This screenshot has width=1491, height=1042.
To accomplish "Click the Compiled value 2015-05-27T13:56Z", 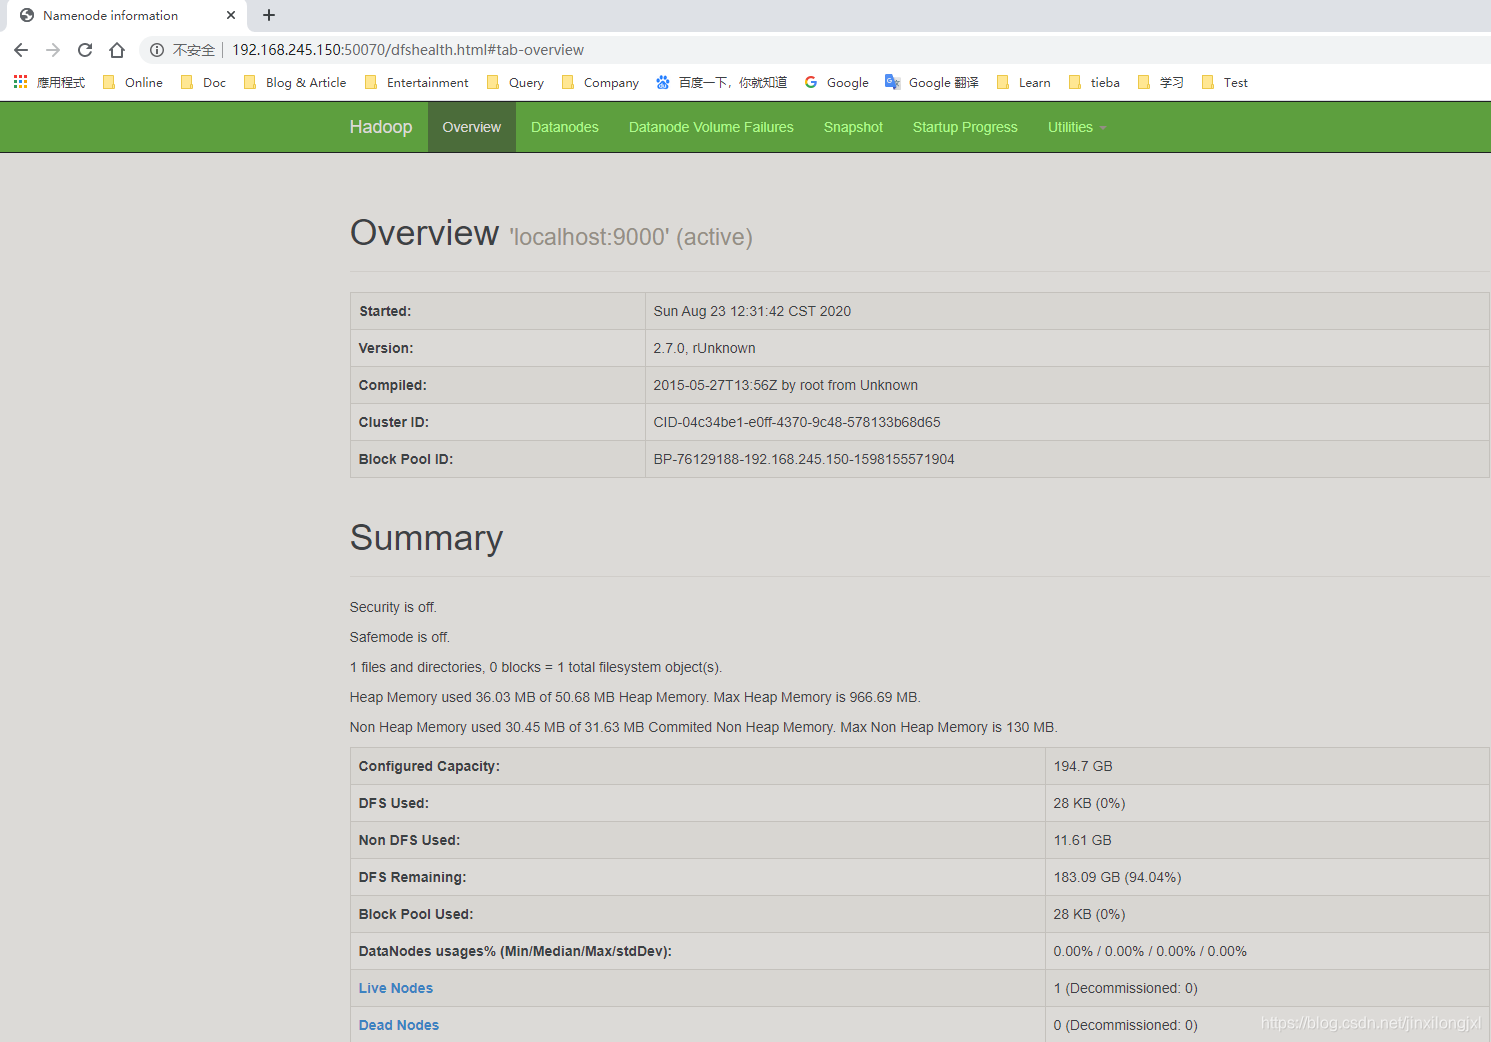I will coord(785,385).
